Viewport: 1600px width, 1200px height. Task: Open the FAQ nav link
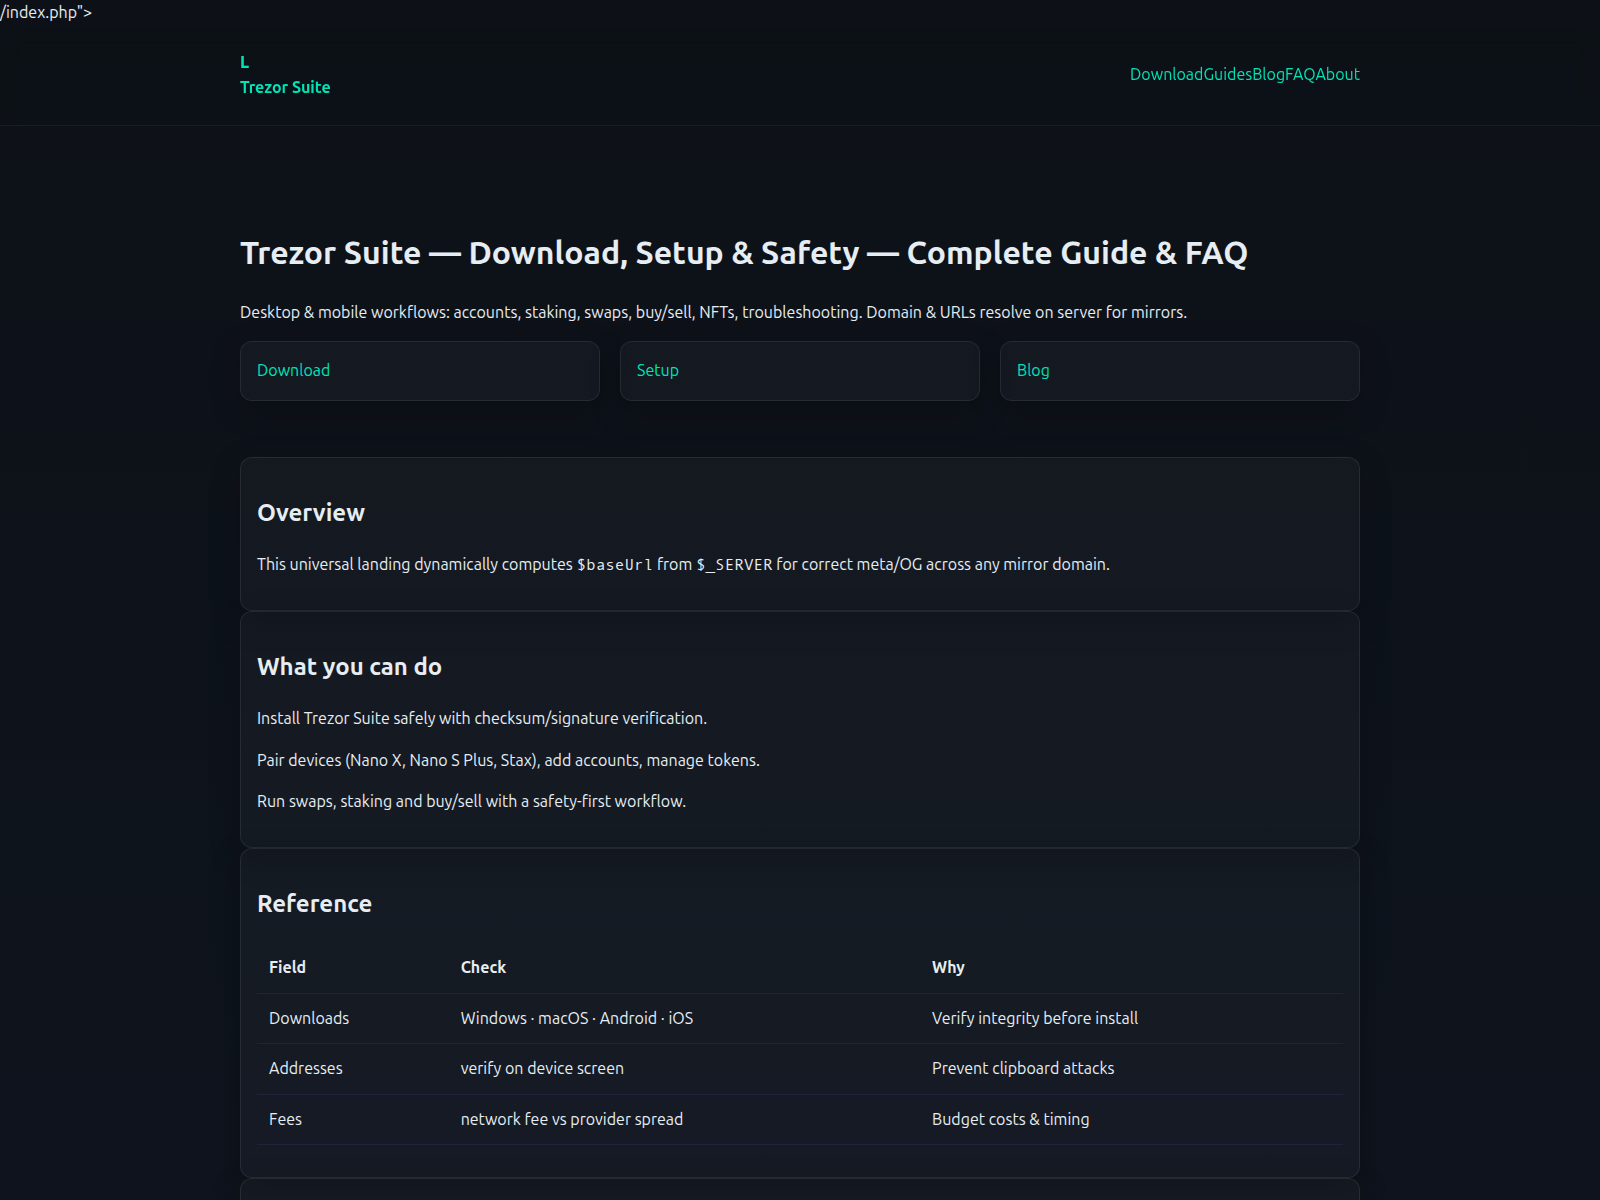tap(1300, 74)
